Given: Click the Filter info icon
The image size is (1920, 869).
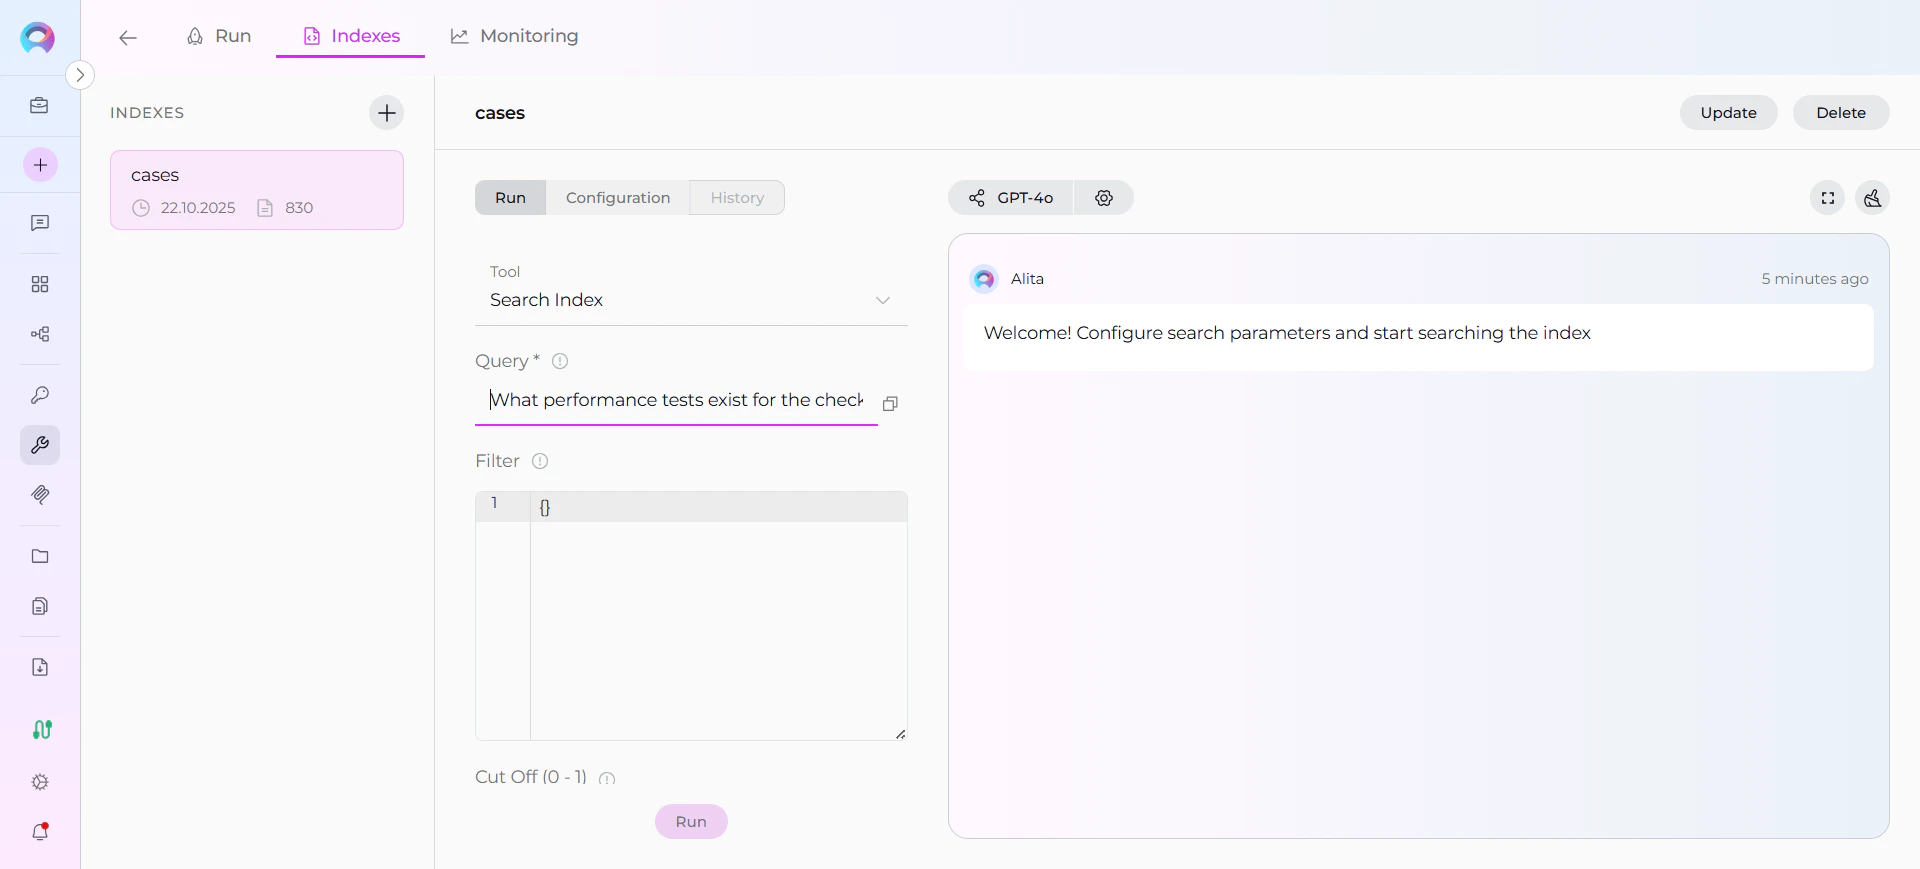Looking at the screenshot, I should point(540,461).
